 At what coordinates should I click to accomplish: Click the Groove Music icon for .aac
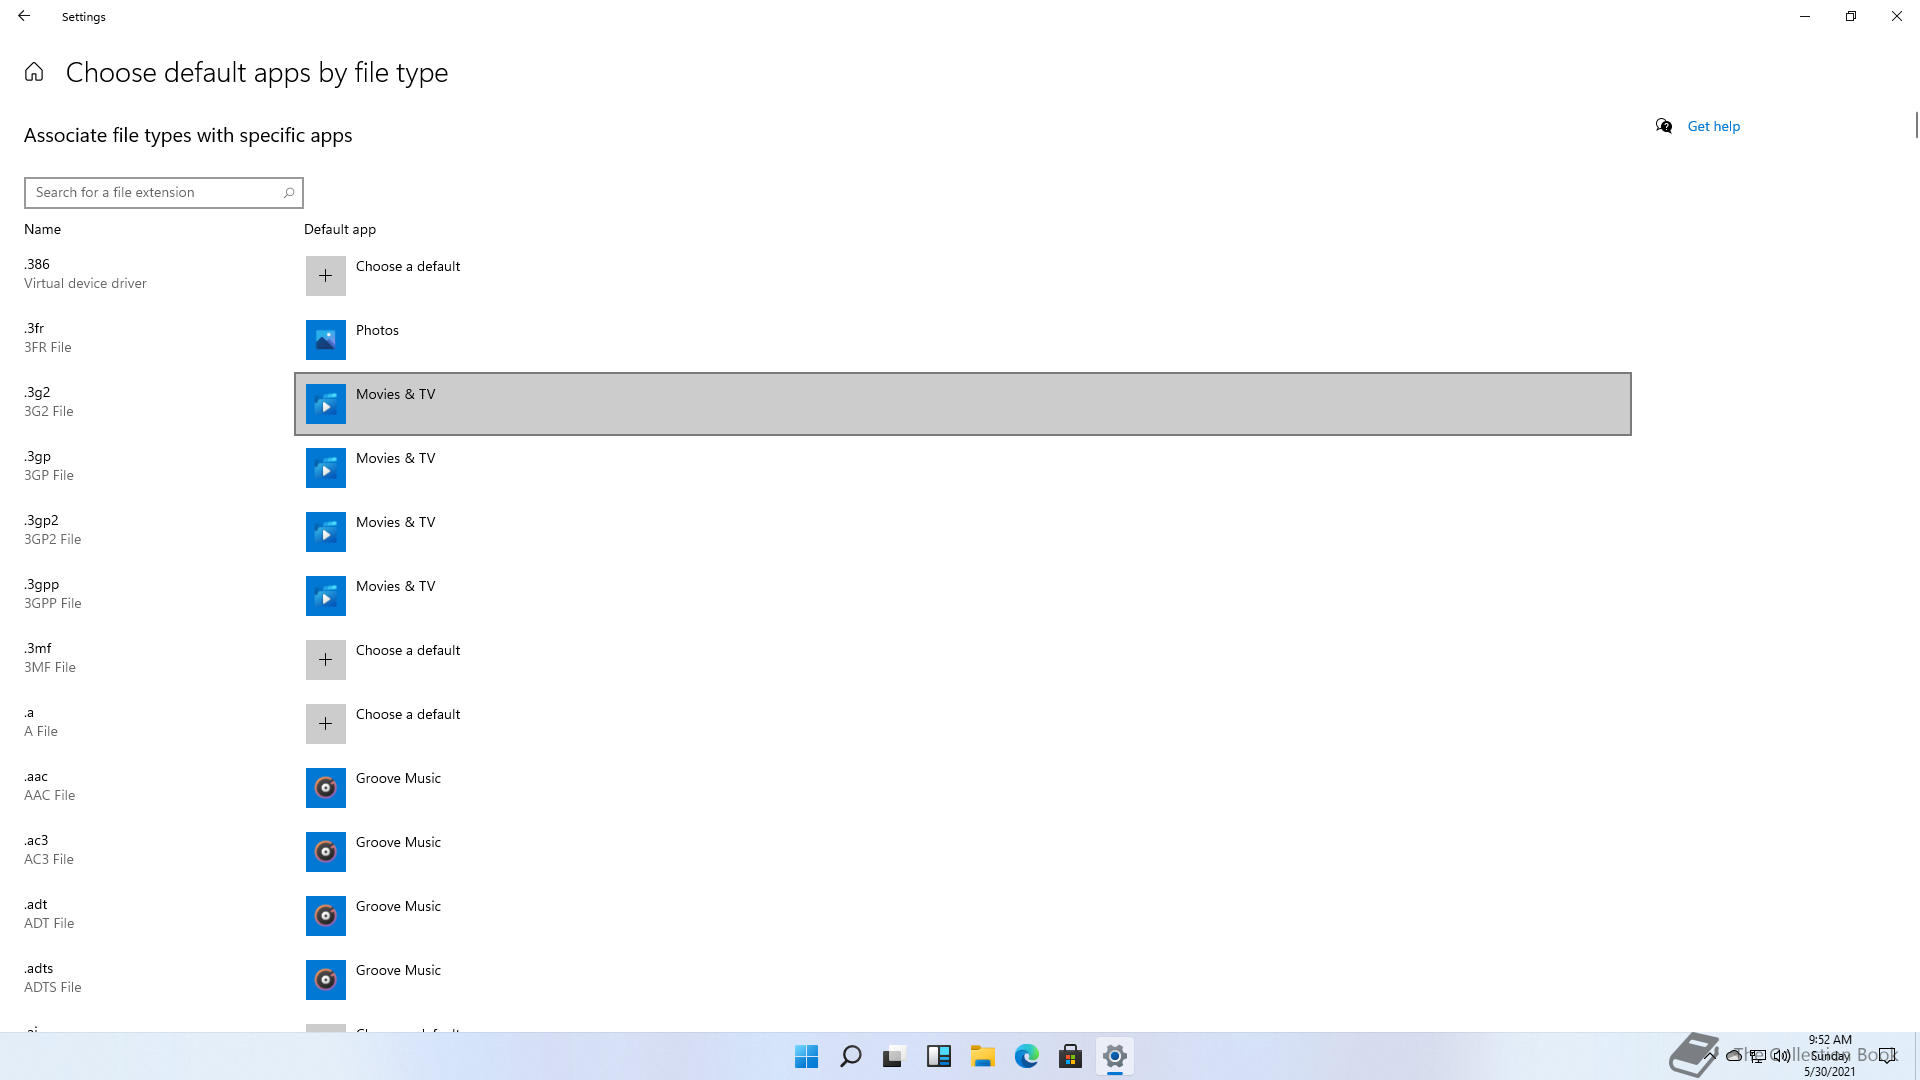(x=325, y=788)
